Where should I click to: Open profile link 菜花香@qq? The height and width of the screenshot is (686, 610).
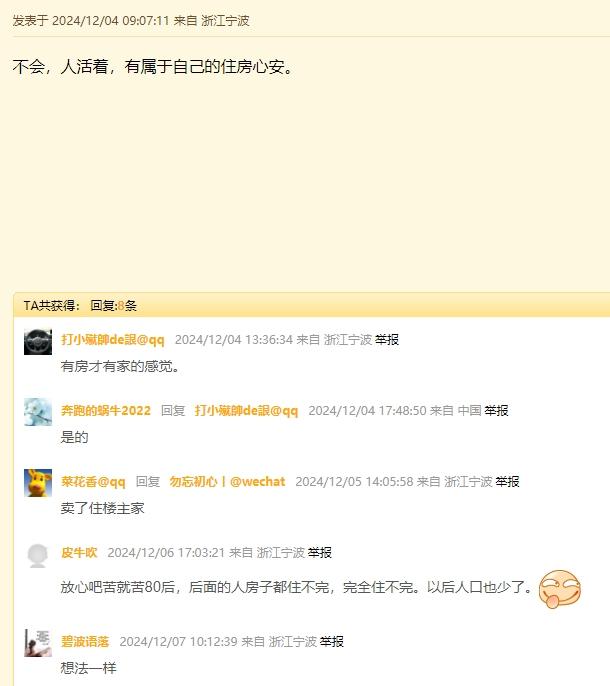[x=93, y=482]
